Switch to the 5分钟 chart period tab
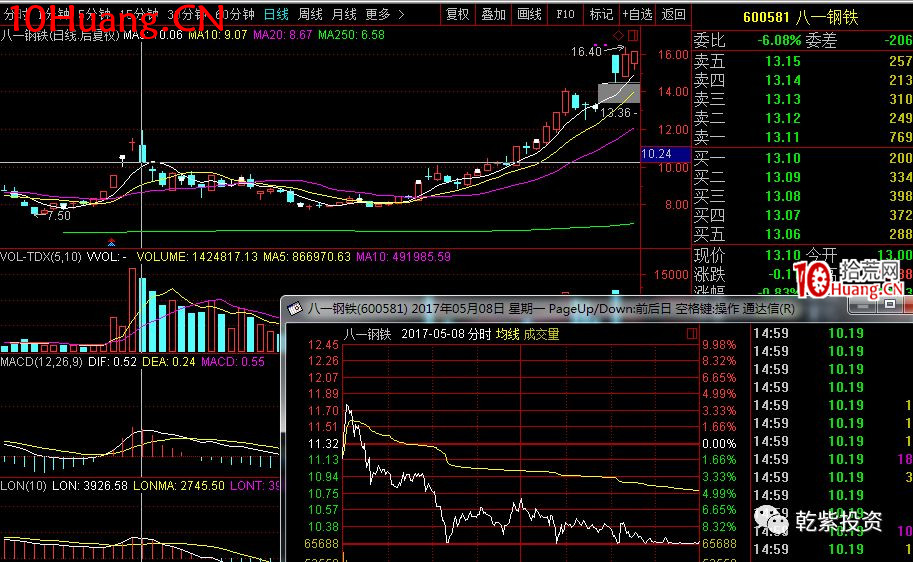The image size is (913, 562). [94, 14]
